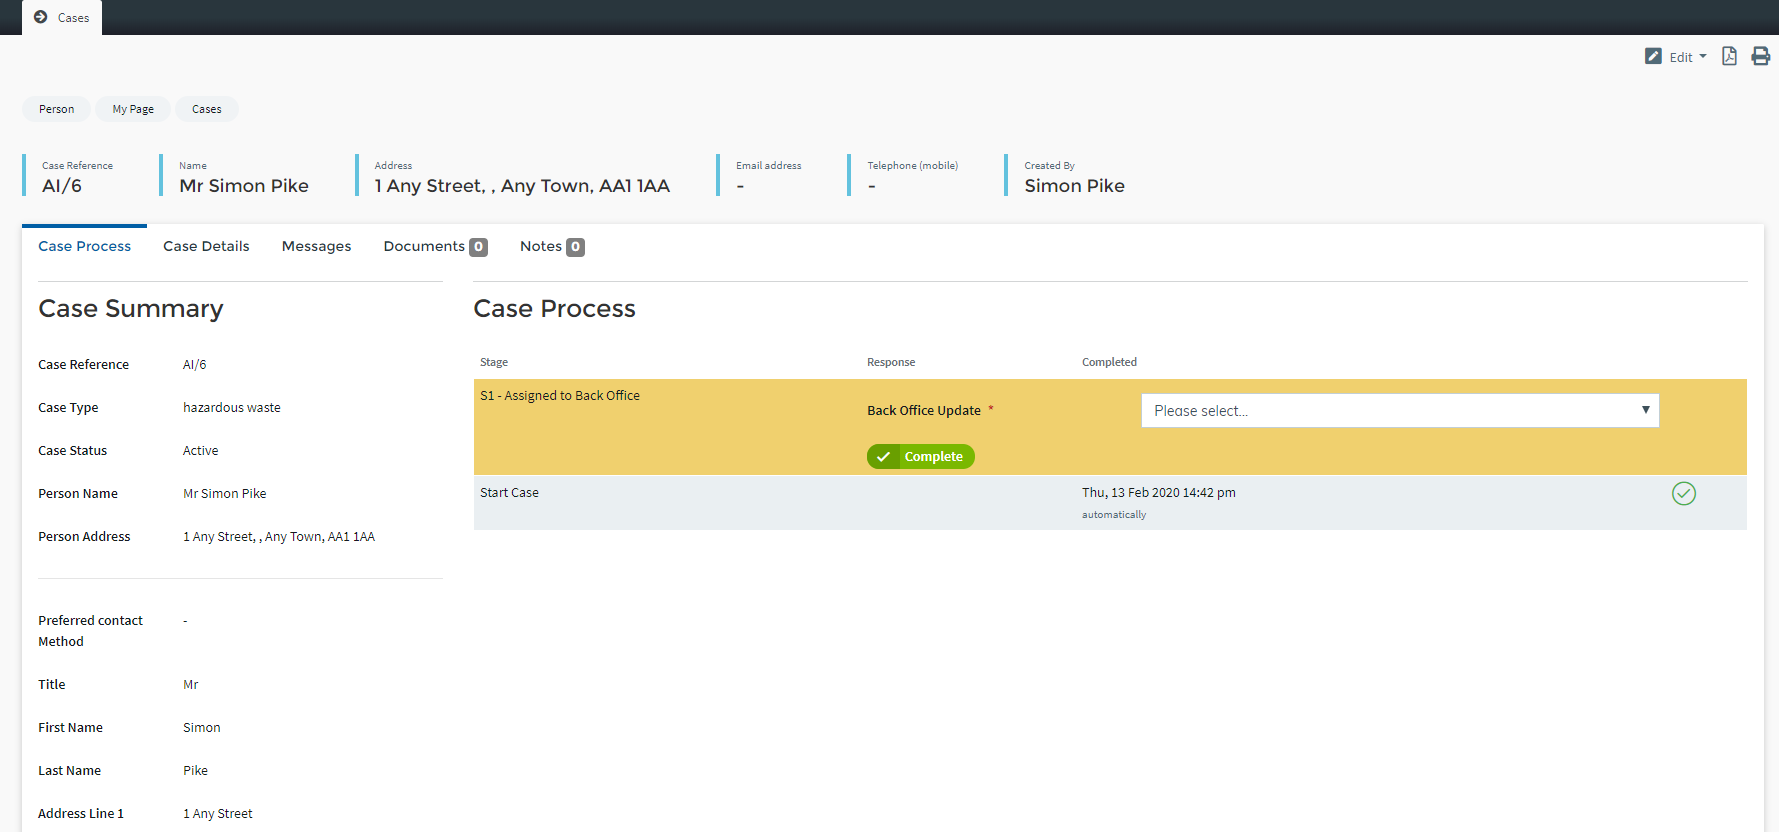Viewport: 1779px width, 832px height.
Task: Click case reference AI/6 in Case Summary
Action: [194, 365]
